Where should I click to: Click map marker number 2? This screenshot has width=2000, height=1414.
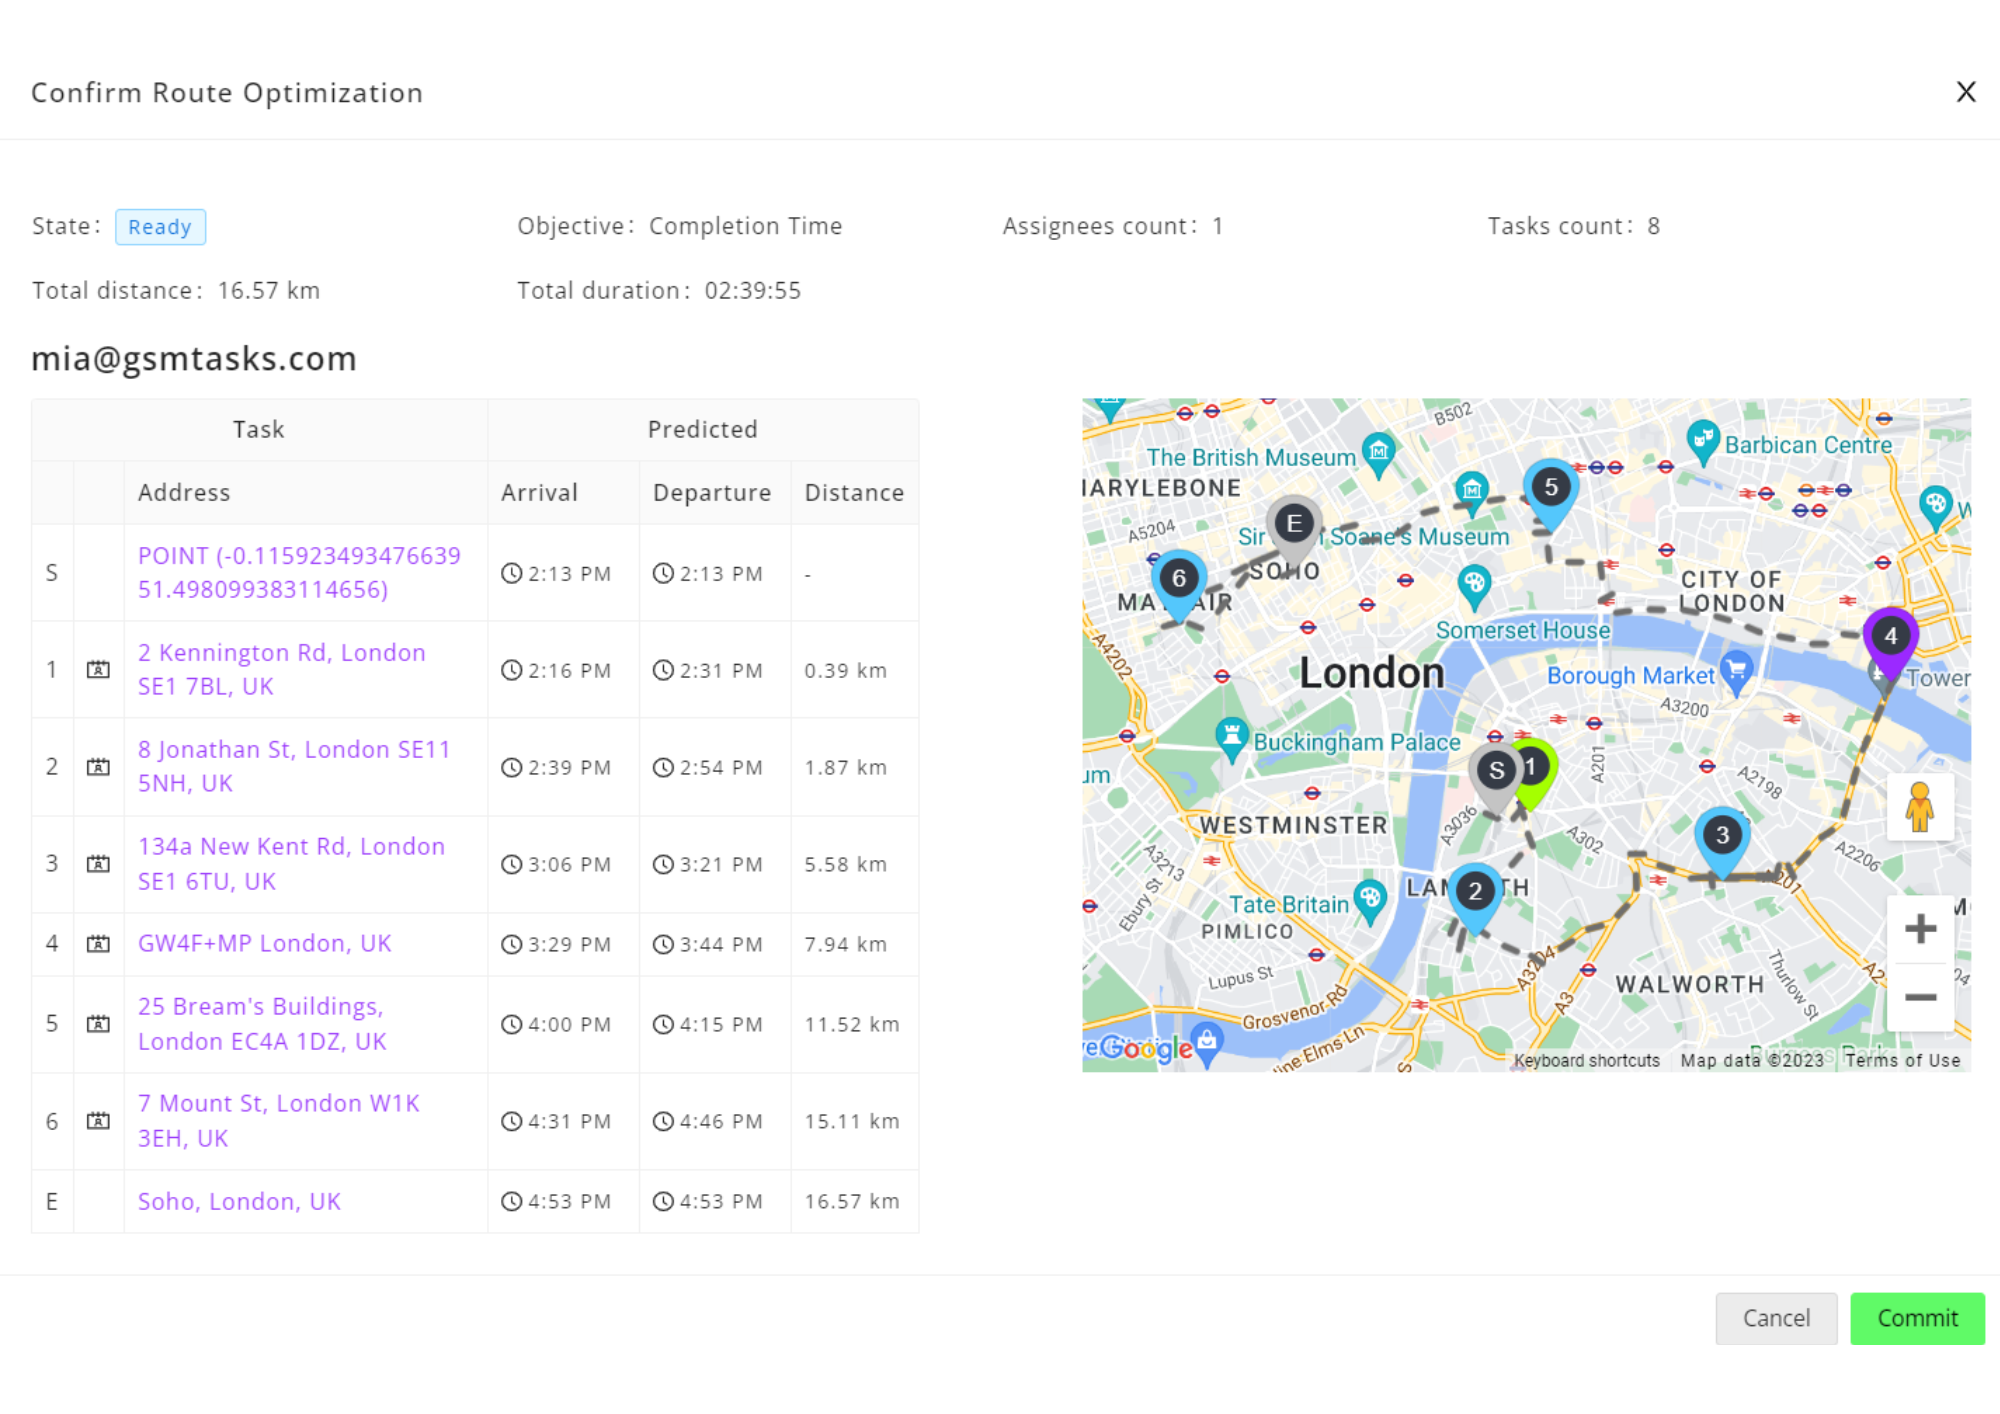1475,893
